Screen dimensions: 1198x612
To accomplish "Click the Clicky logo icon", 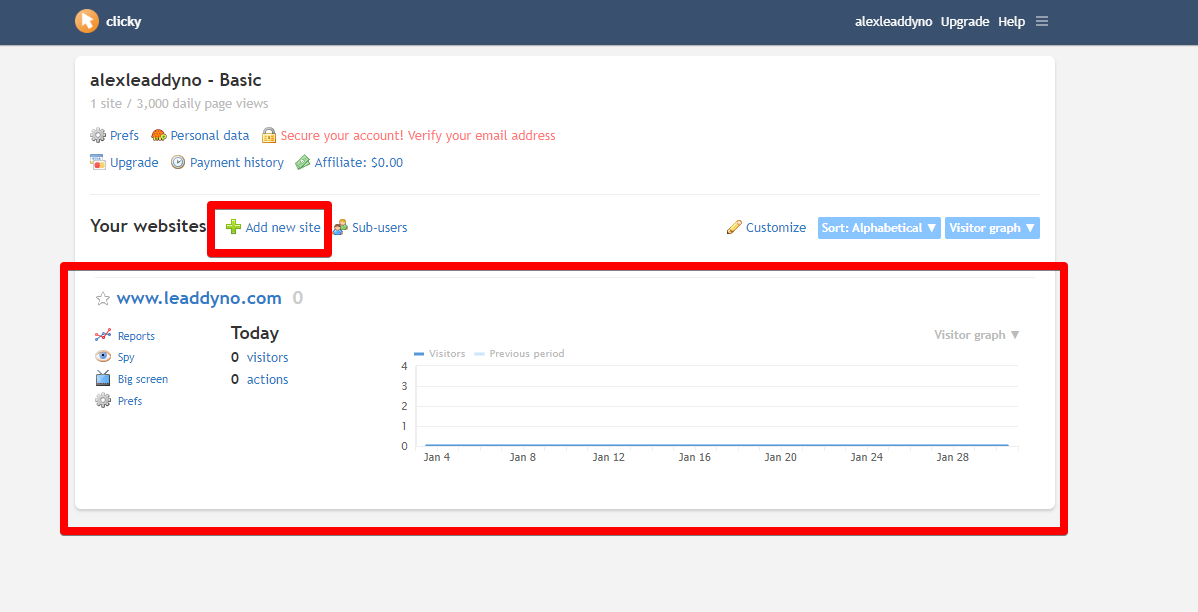I will click(87, 21).
